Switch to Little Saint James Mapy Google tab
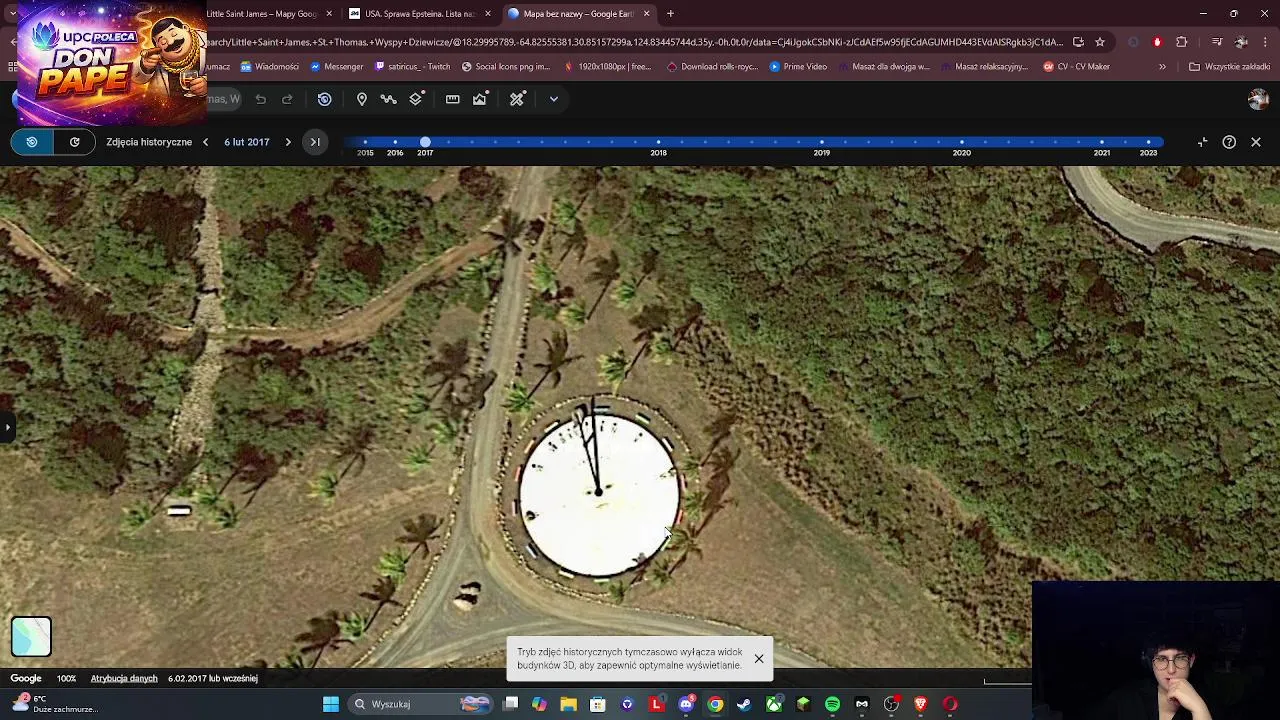Screen dimensions: 1280x720 [x=263, y=14]
